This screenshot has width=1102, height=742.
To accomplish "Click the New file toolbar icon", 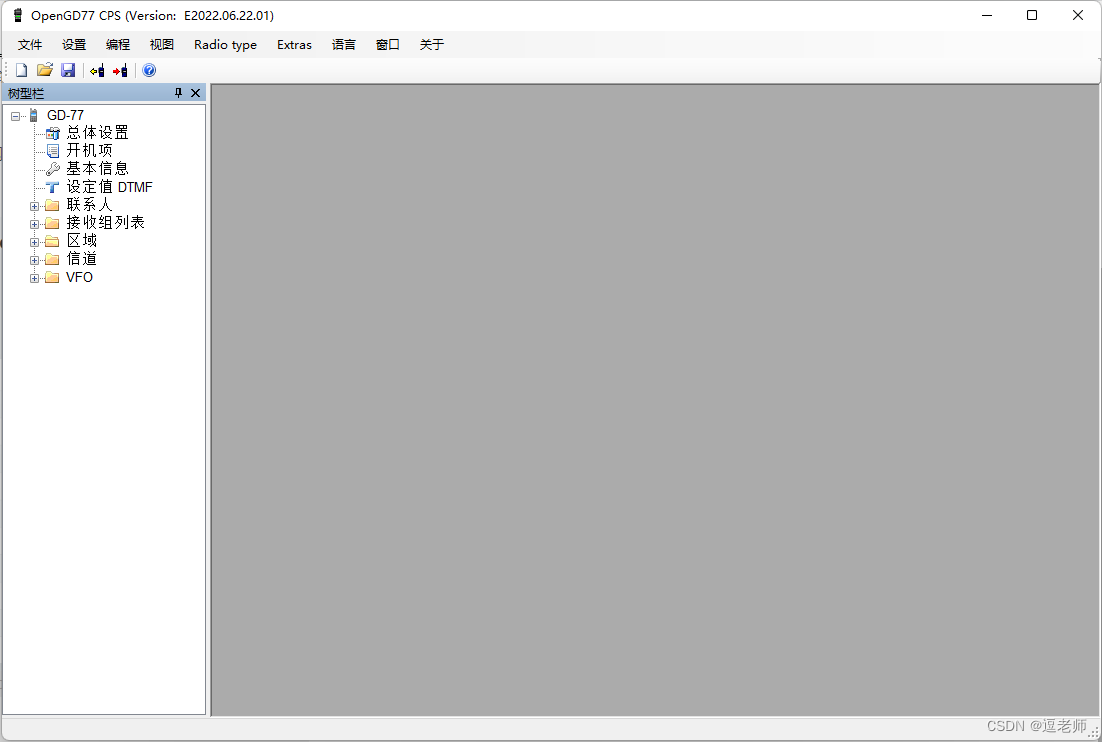I will [22, 70].
